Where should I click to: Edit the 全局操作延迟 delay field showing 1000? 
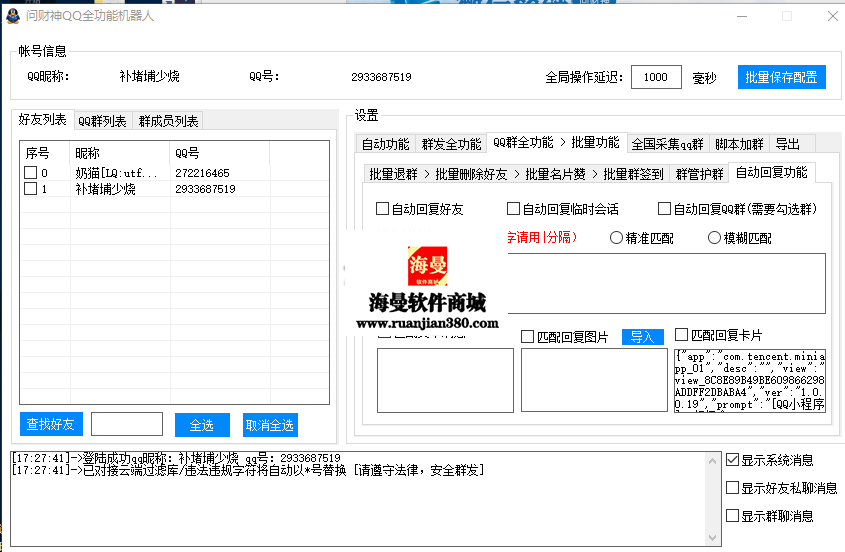(656, 77)
